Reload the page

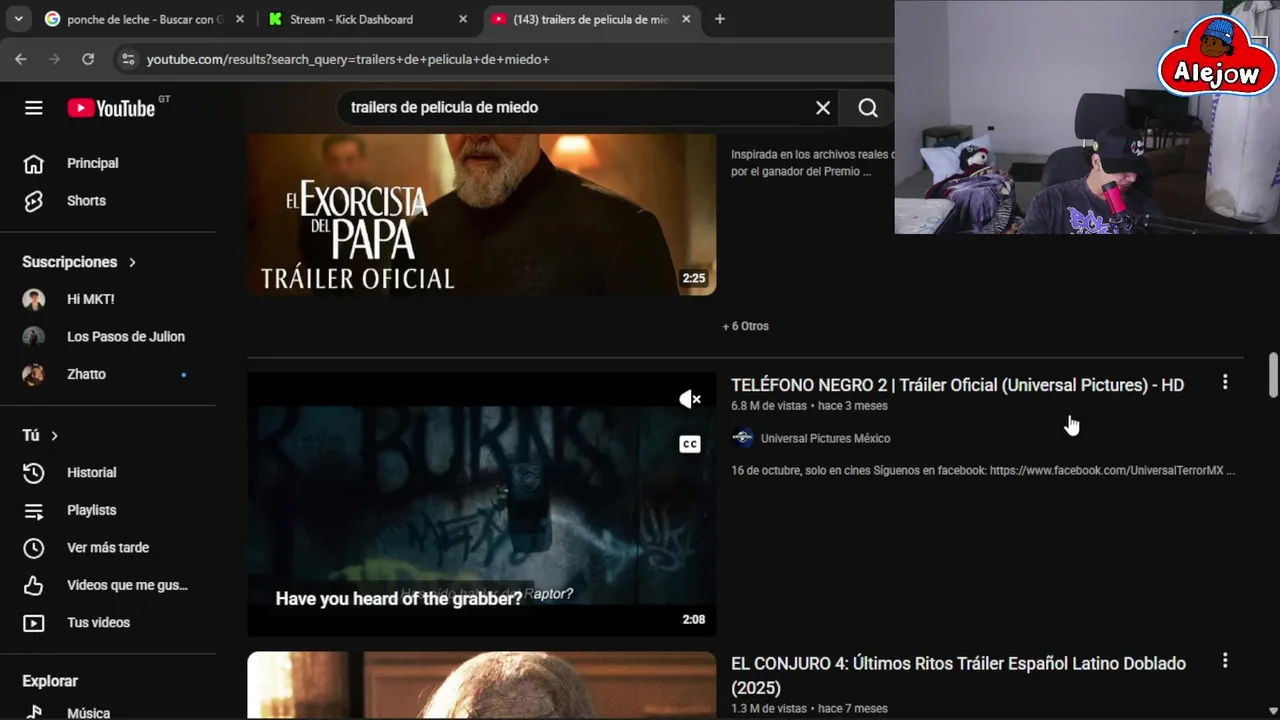point(88,59)
